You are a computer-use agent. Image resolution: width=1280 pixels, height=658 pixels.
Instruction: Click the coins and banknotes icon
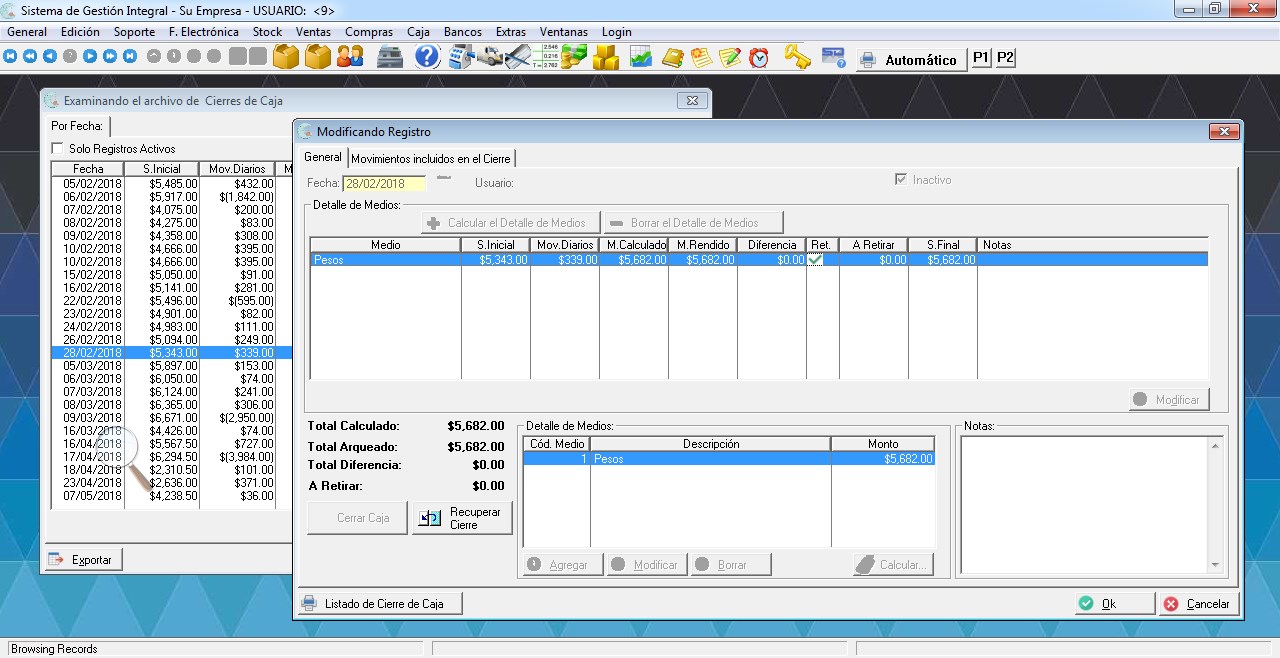574,57
